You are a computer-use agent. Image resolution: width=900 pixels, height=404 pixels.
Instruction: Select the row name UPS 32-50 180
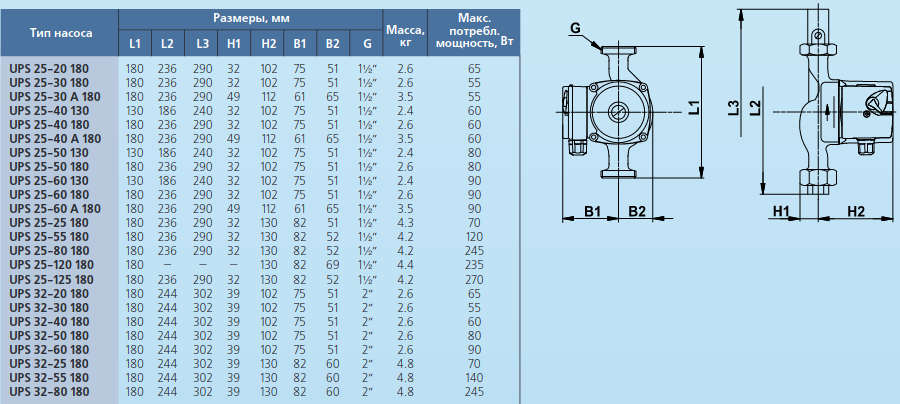(49, 336)
